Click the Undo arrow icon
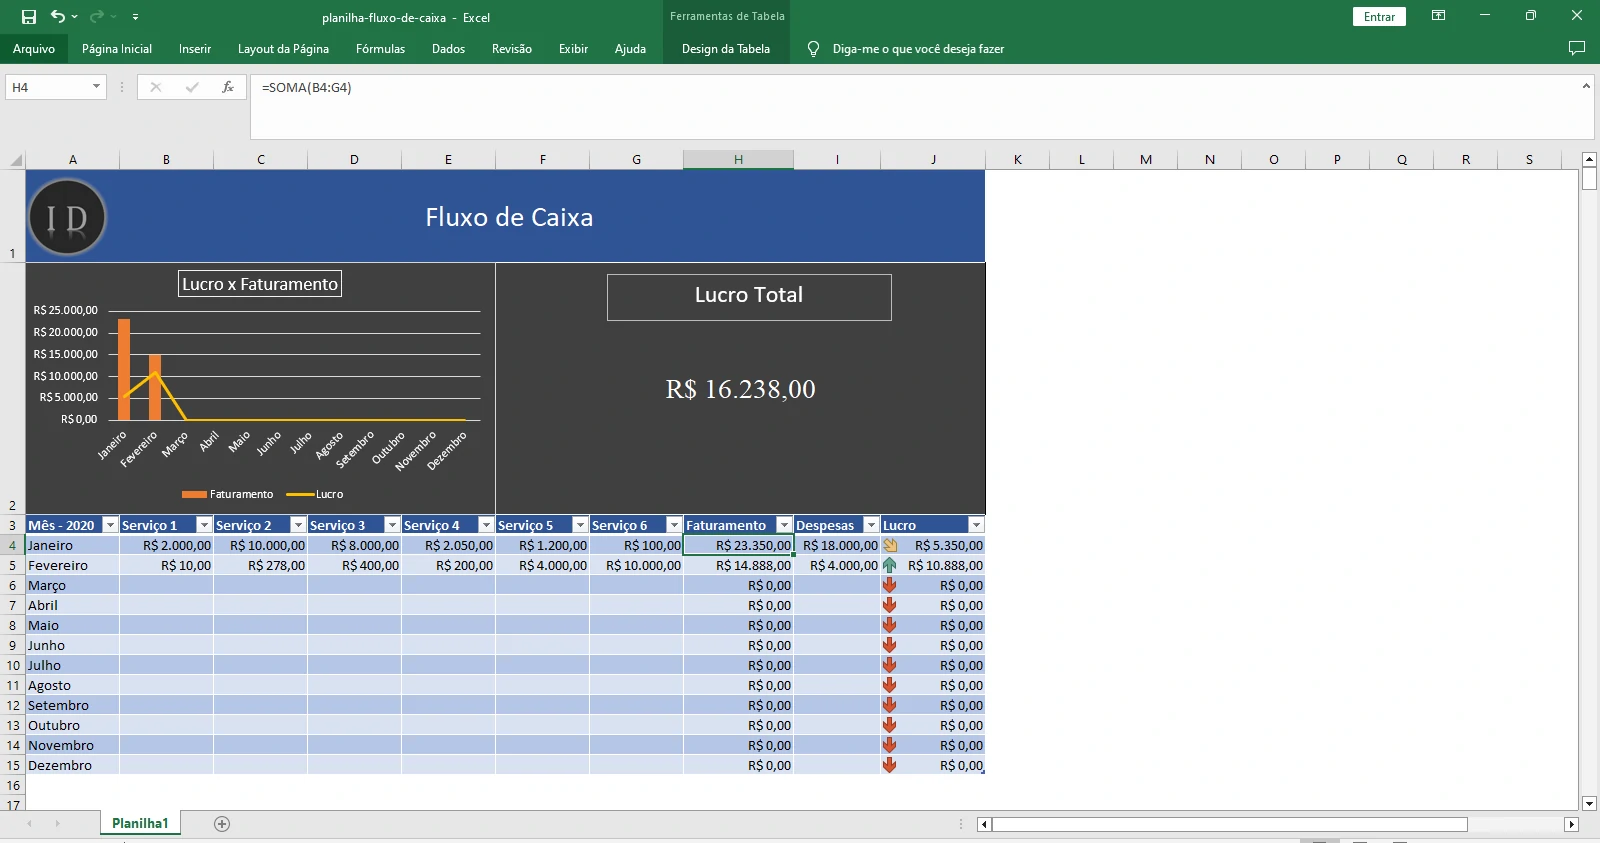 click(58, 17)
